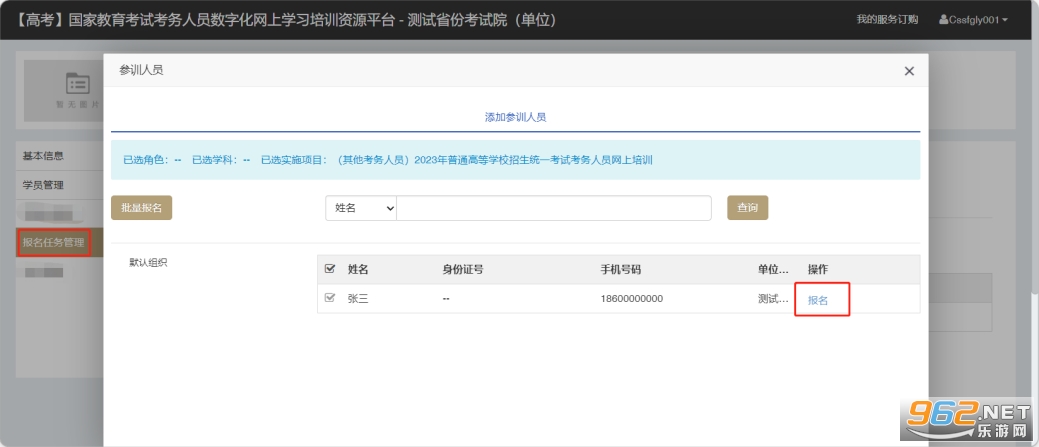This screenshot has height=447, width=1039.
Task: Open 我的服务订购 in top bar
Action: pyautogui.click(x=887, y=19)
